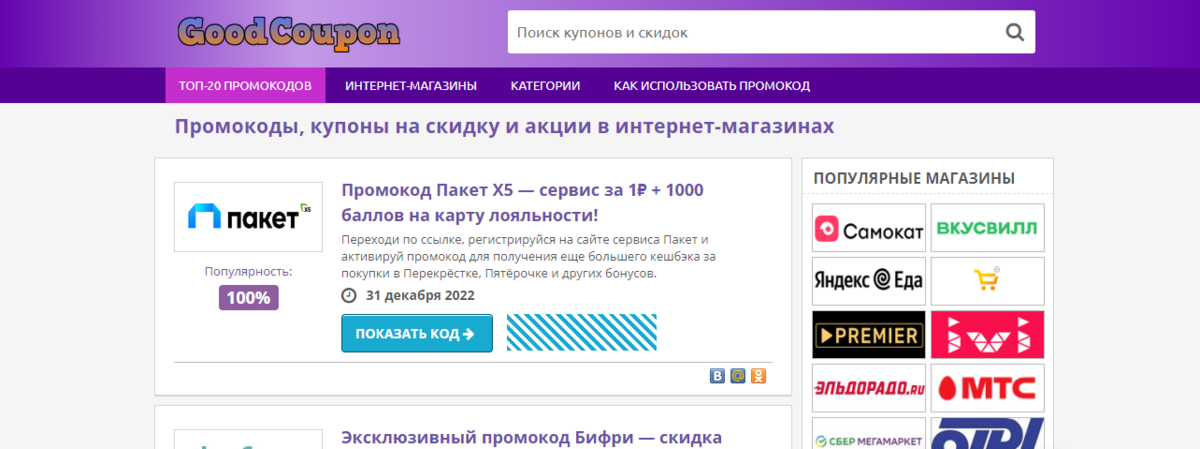This screenshot has height=449, width=1200.
Task: Click the 100% popularity badge
Action: pos(249,297)
